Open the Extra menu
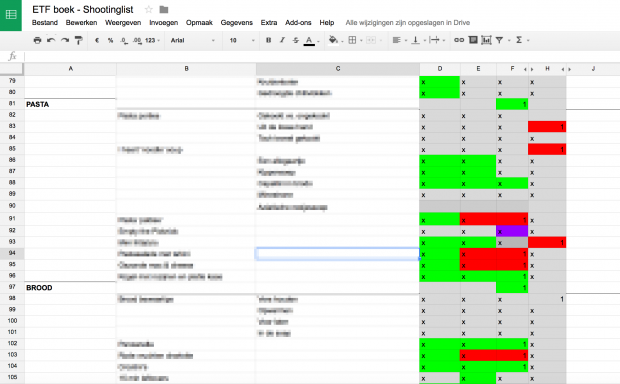Screen dimensions: 620x384 point(269,23)
